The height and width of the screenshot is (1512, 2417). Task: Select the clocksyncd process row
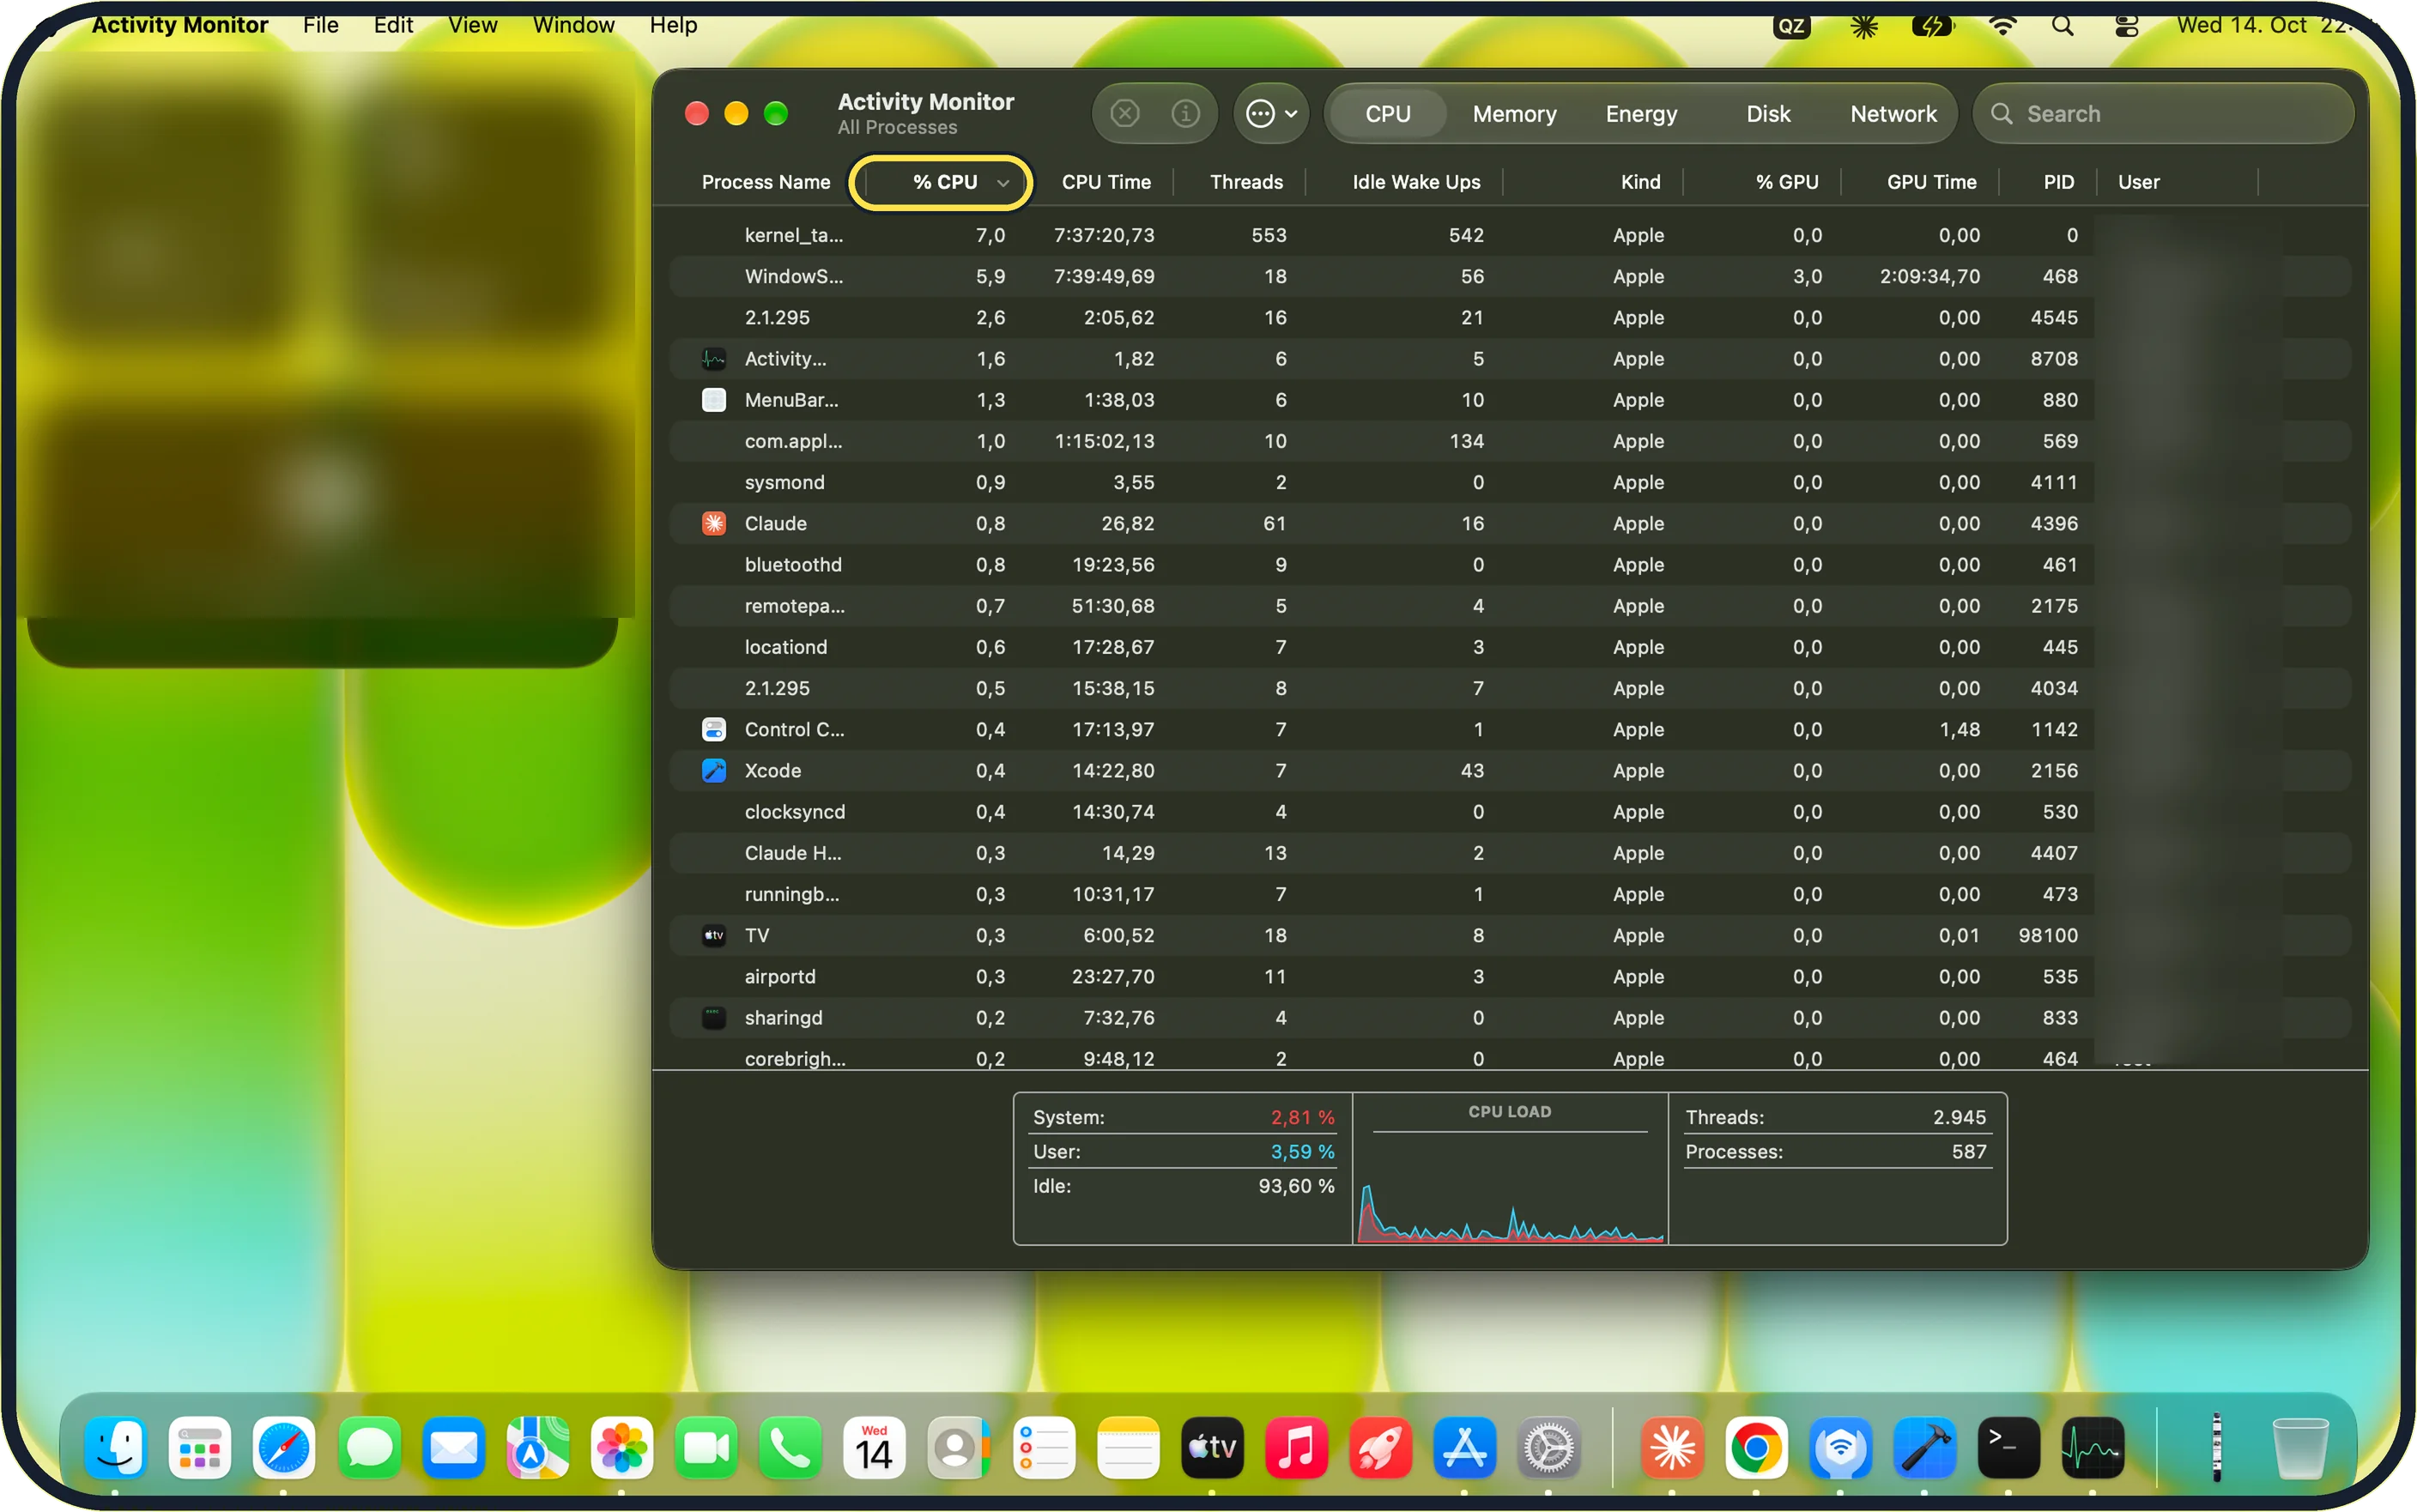point(1509,812)
